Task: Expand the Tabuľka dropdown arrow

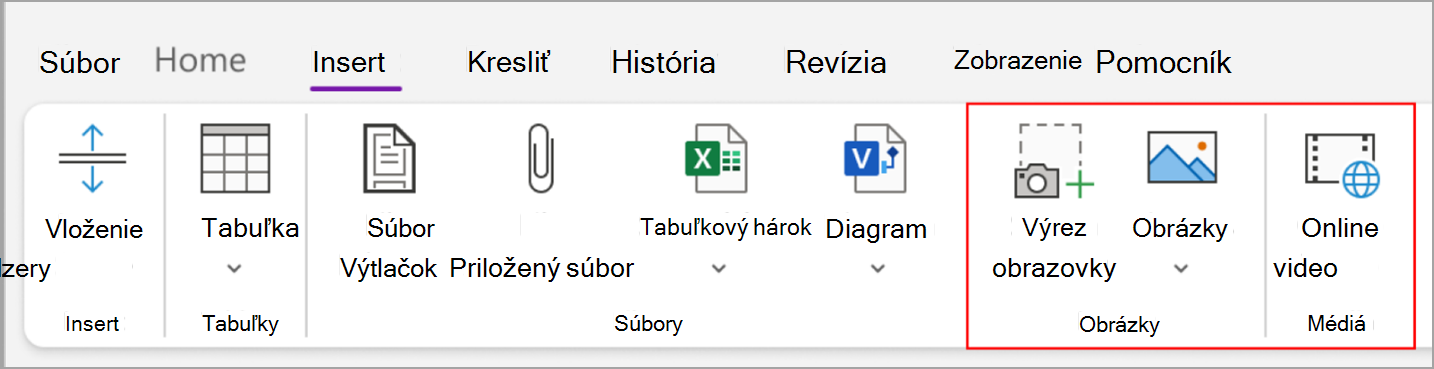Action: point(235,268)
